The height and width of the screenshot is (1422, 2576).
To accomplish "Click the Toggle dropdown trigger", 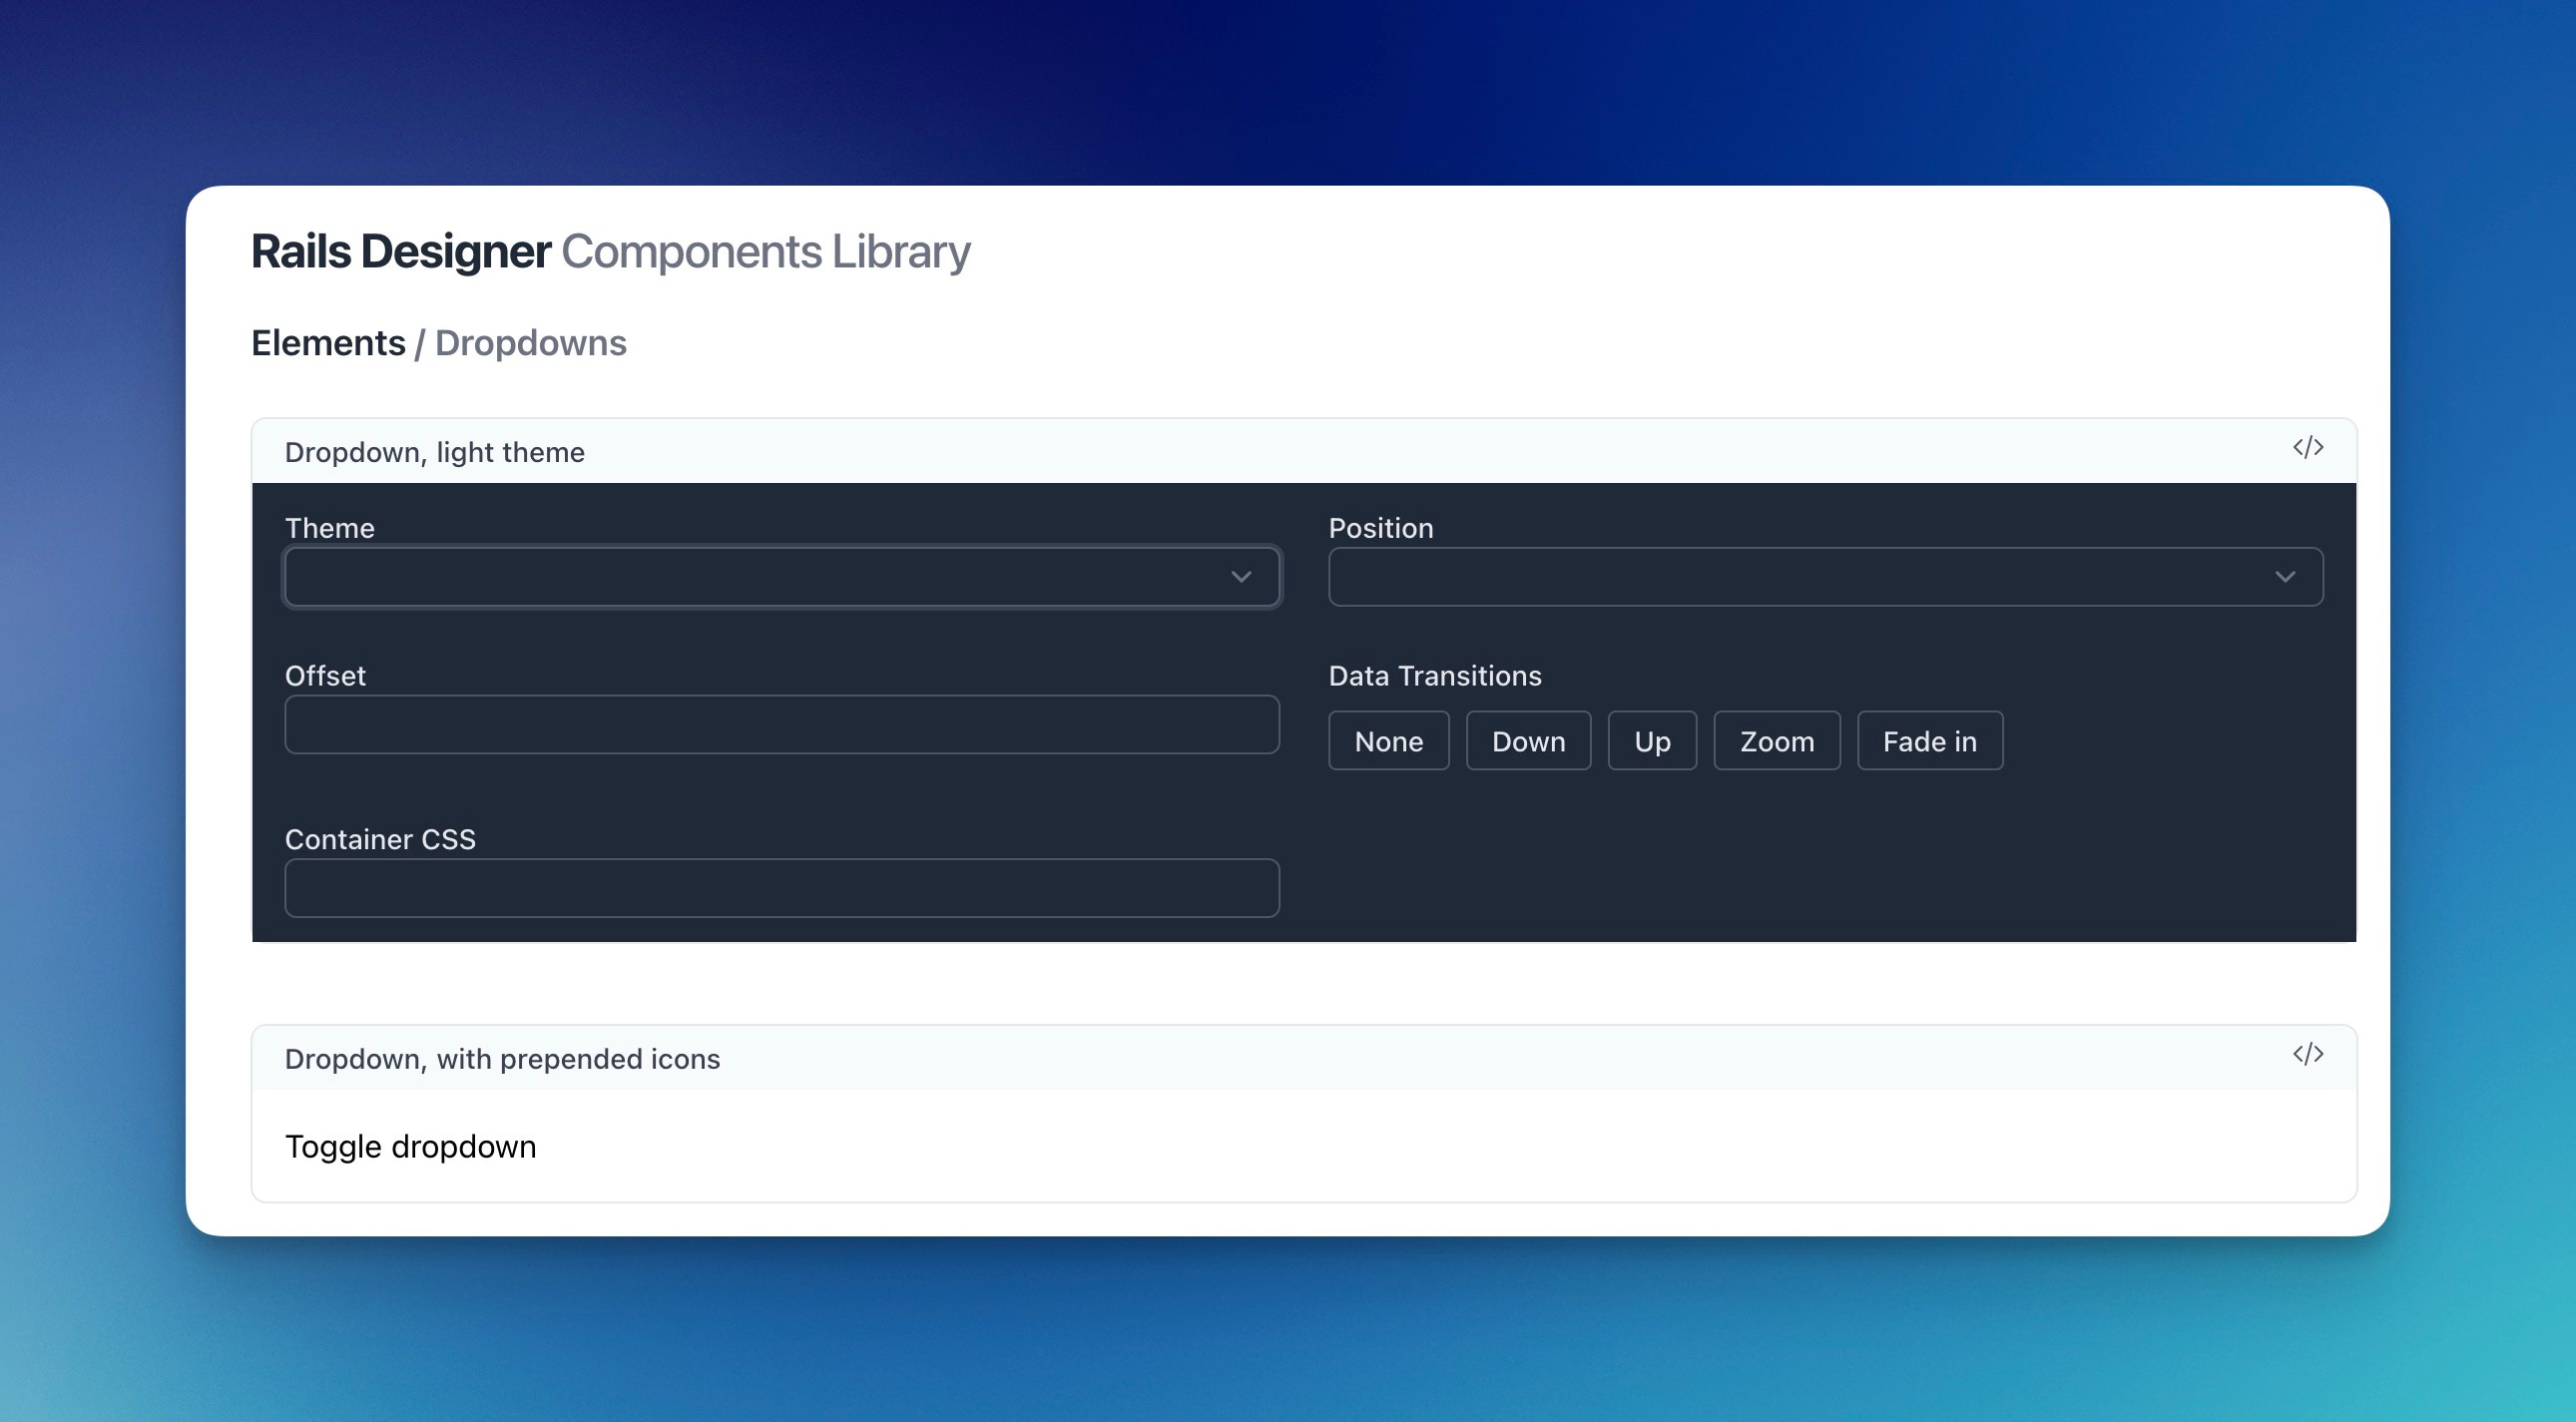I will pyautogui.click(x=410, y=1146).
